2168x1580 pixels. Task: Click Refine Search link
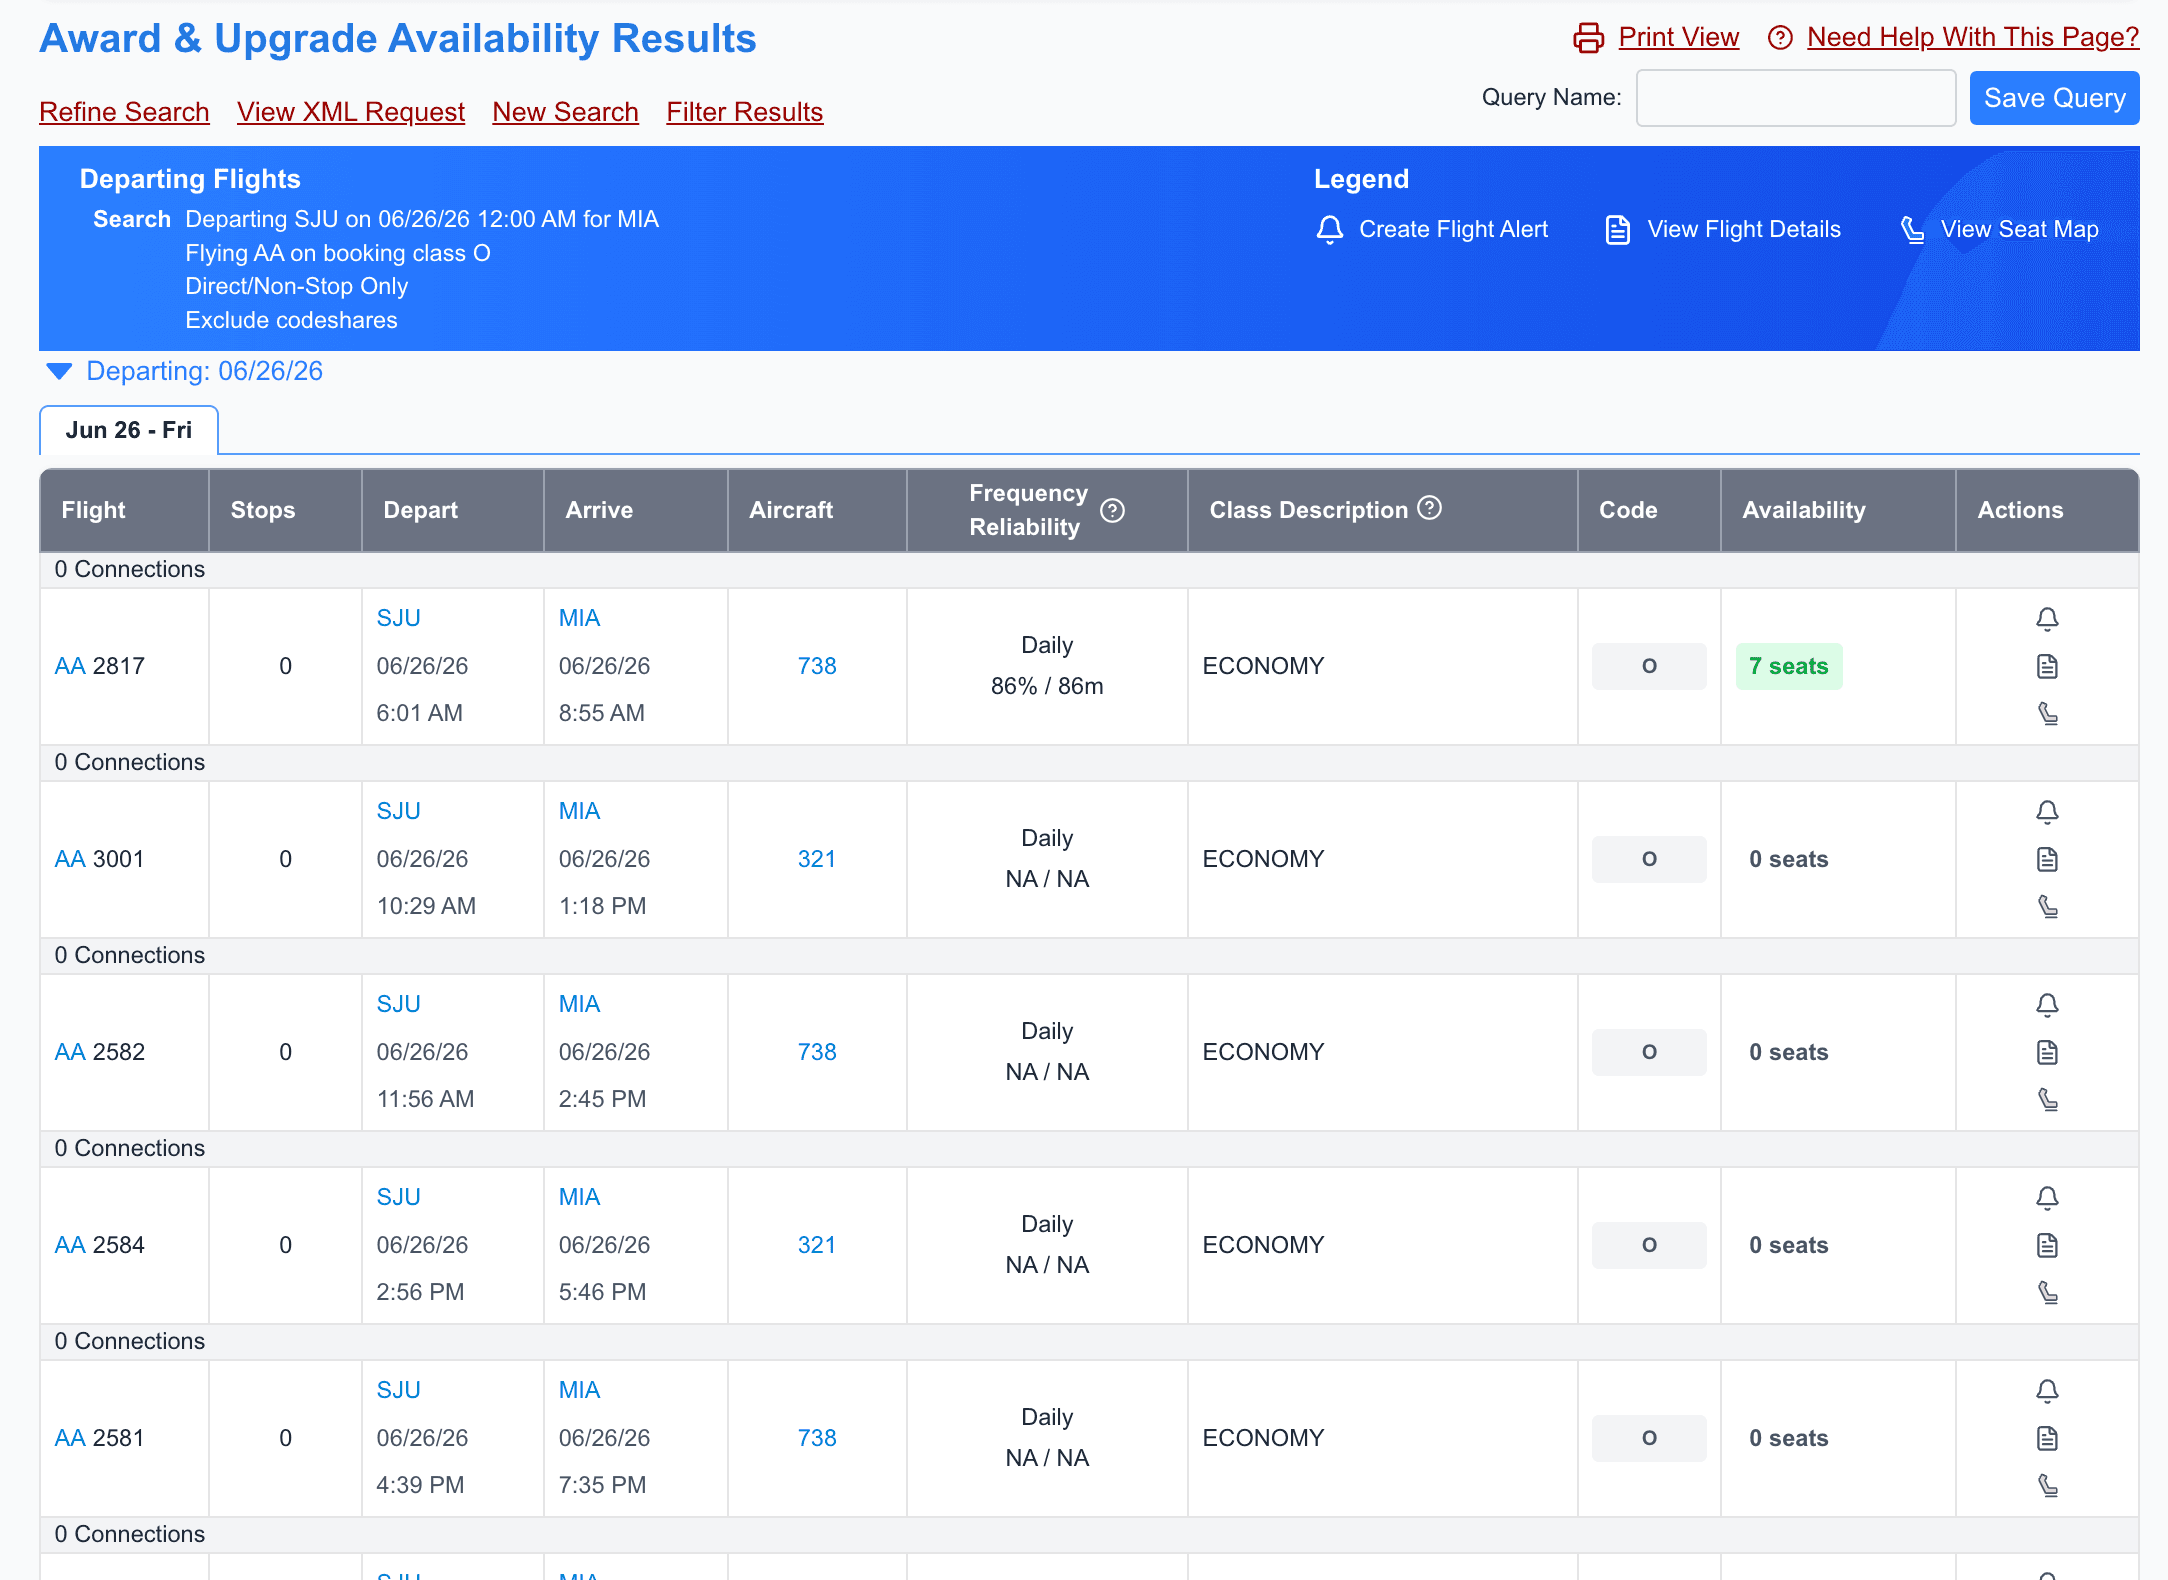click(x=124, y=112)
